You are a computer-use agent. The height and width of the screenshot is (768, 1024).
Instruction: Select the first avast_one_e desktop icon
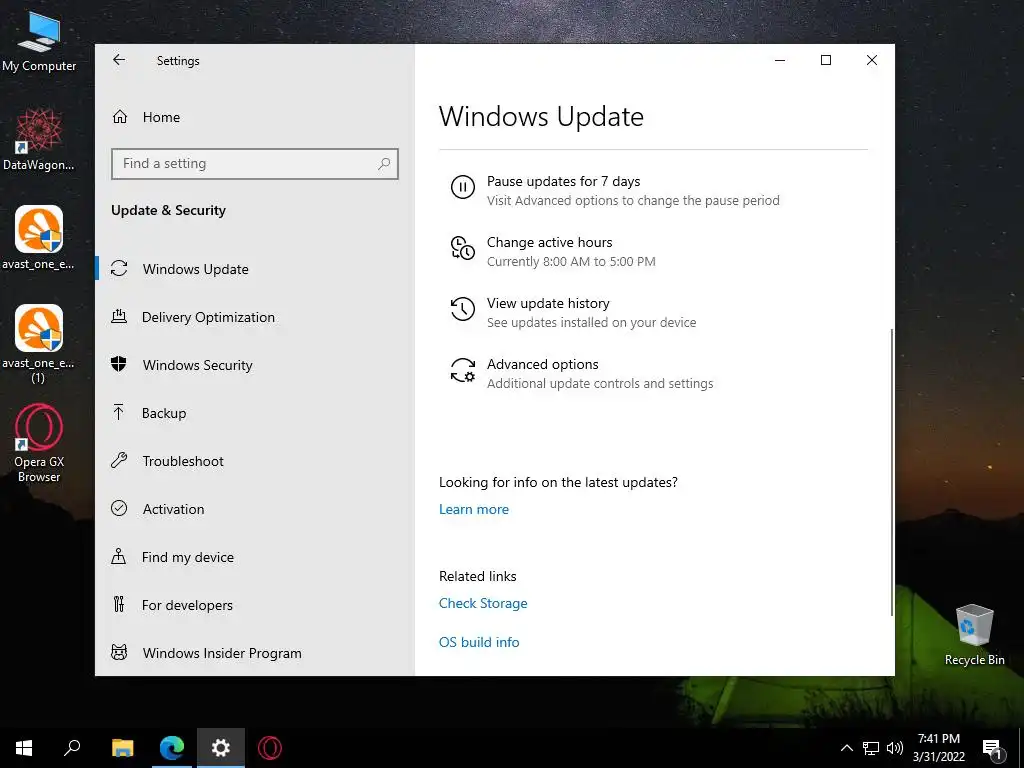click(x=39, y=238)
